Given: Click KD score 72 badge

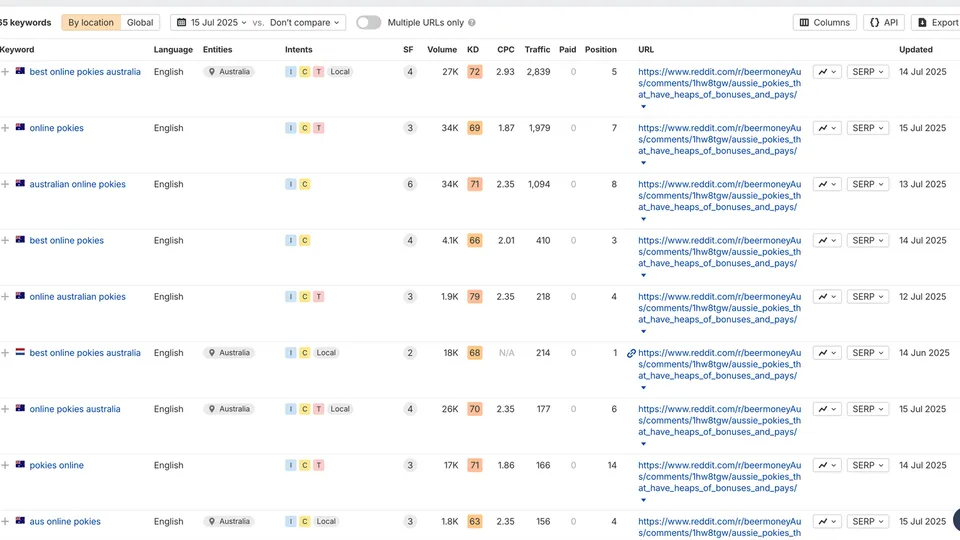Looking at the screenshot, I should (474, 72).
